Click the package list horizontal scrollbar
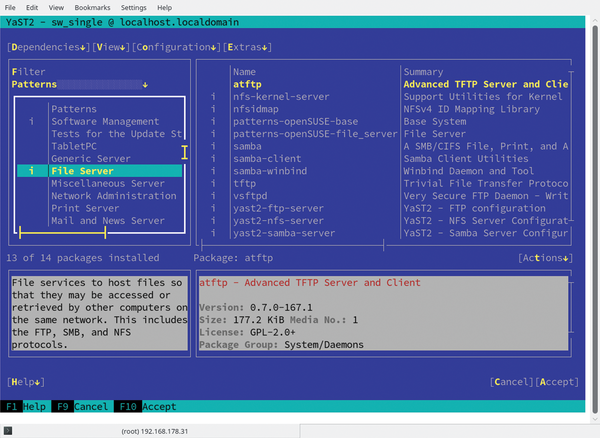The width and height of the screenshot is (600, 438). click(292, 245)
